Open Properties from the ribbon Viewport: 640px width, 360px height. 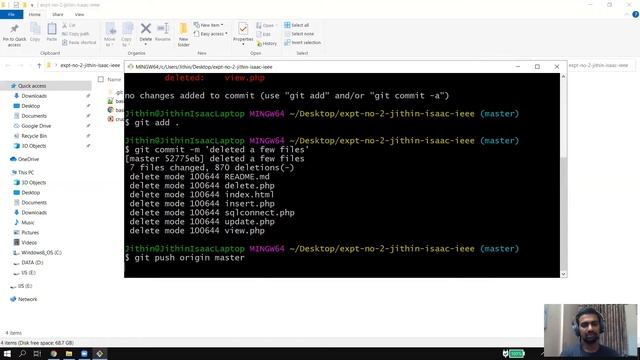pyautogui.click(x=243, y=32)
